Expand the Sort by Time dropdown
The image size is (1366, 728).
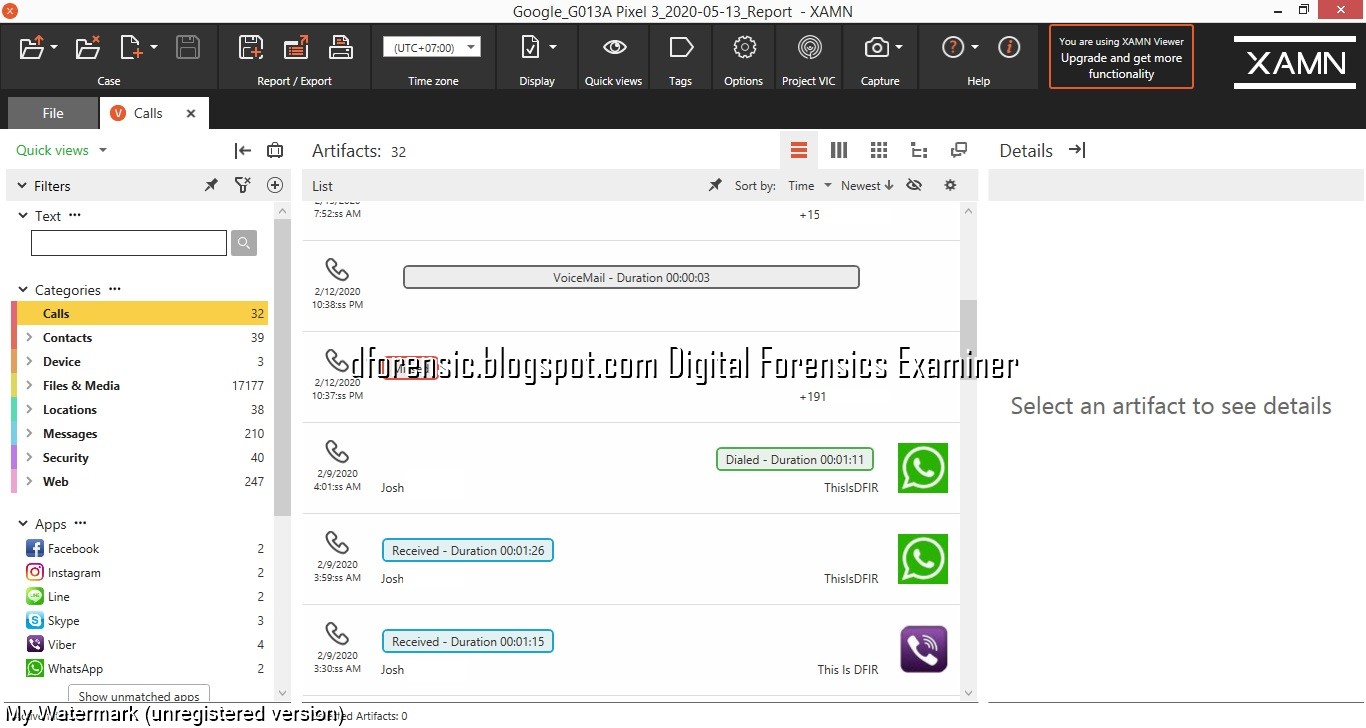coord(808,185)
